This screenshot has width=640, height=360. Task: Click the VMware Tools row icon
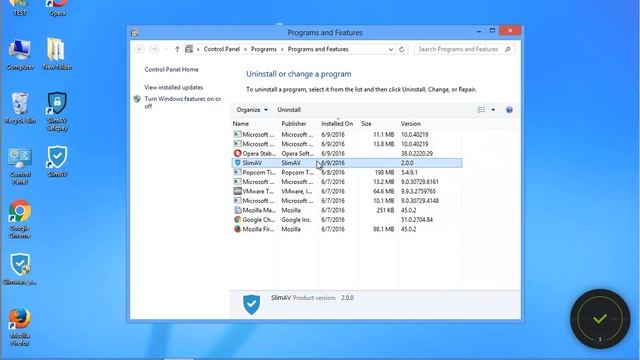click(x=238, y=191)
